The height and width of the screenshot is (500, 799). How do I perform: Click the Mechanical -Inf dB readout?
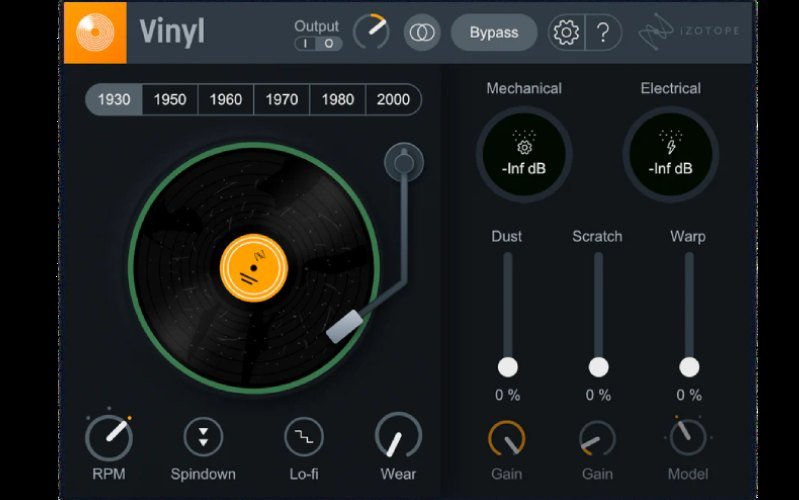[524, 169]
